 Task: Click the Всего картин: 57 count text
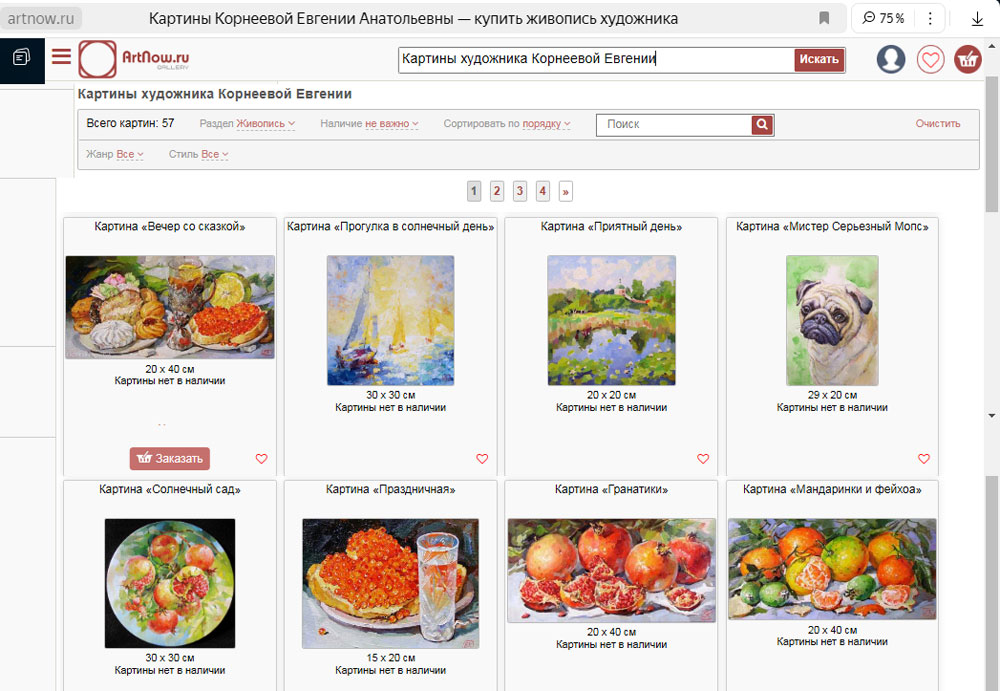tap(130, 123)
